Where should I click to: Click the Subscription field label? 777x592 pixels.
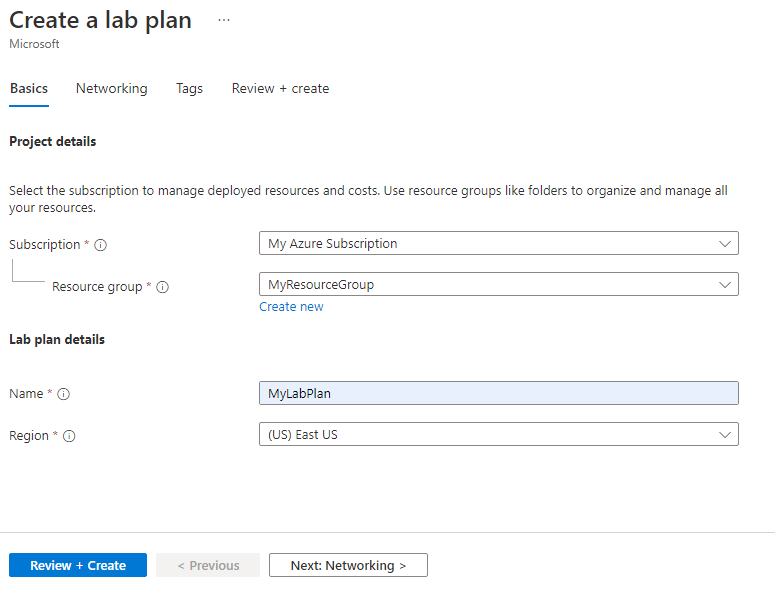click(x=45, y=245)
